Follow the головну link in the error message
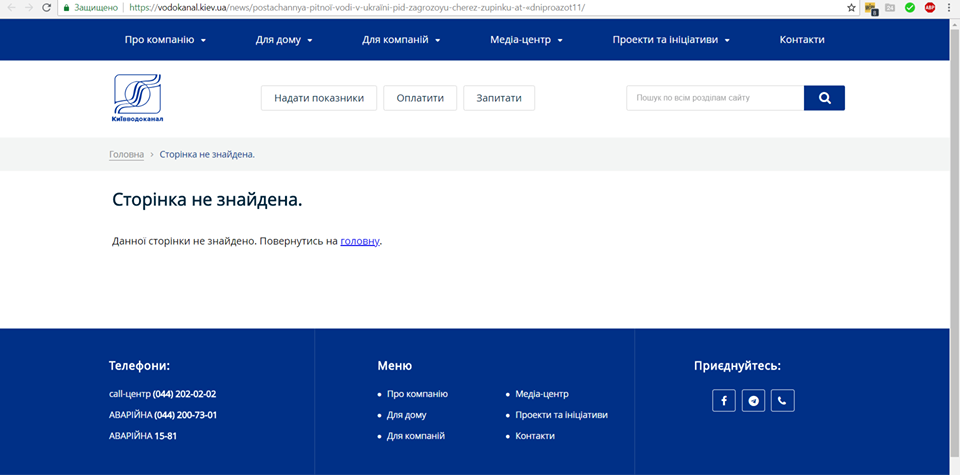This screenshot has height=475, width=960. (360, 241)
